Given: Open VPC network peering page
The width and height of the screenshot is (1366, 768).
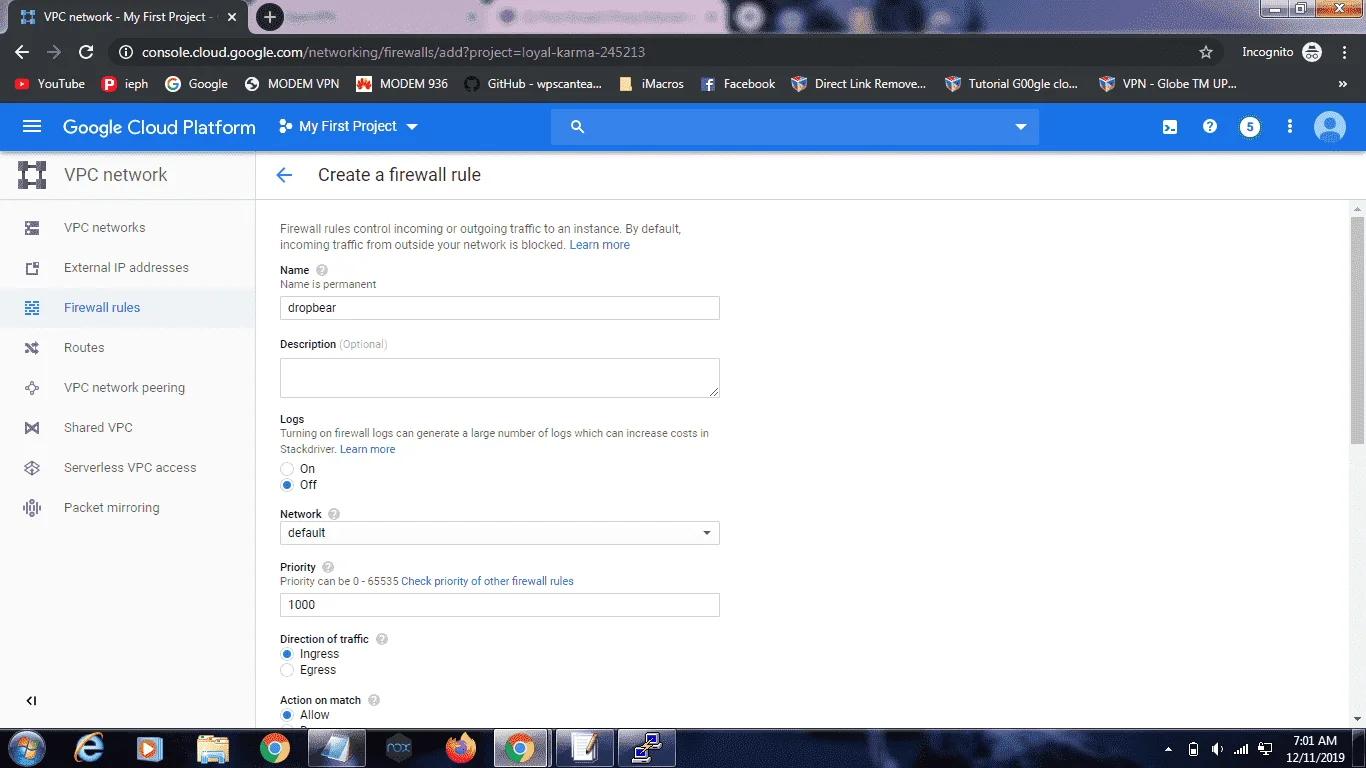Looking at the screenshot, I should tap(127, 388).
